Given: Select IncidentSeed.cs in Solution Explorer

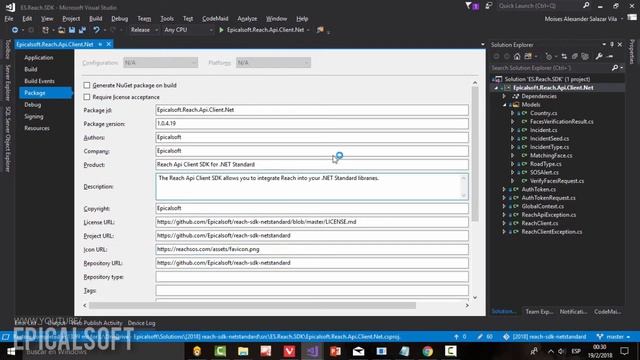Looking at the screenshot, I should tap(549, 139).
